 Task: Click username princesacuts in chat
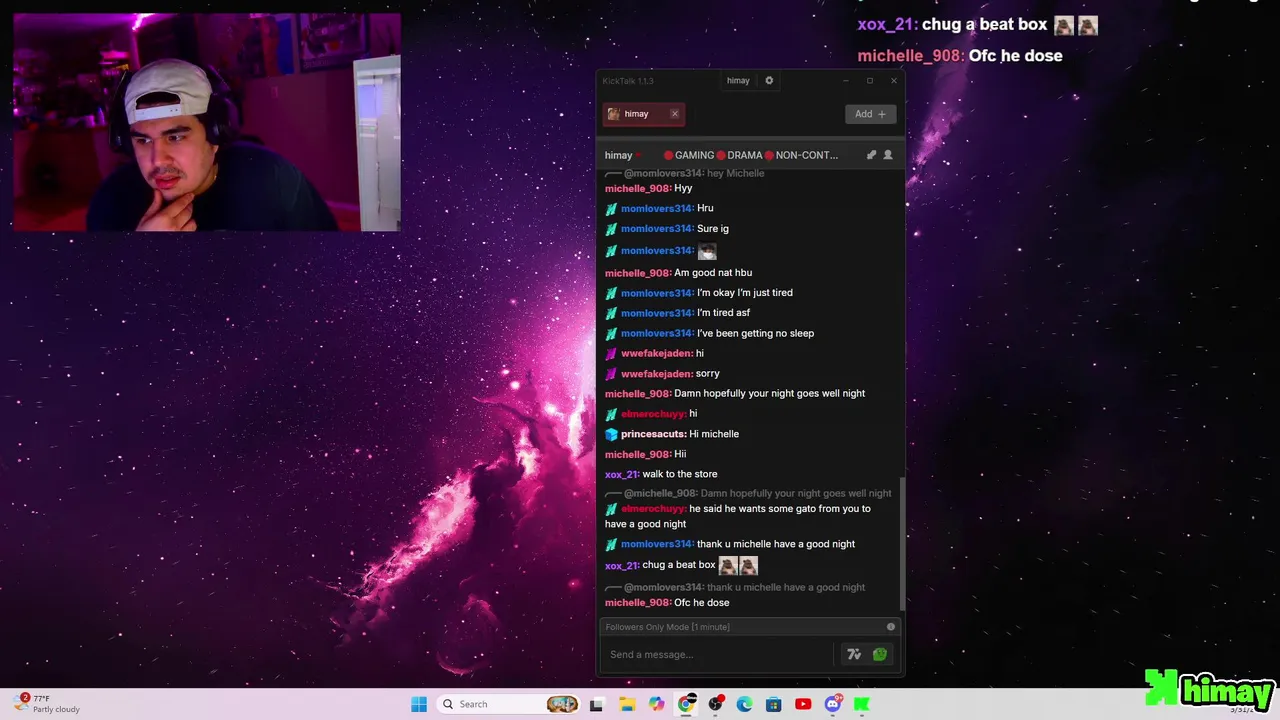point(653,434)
